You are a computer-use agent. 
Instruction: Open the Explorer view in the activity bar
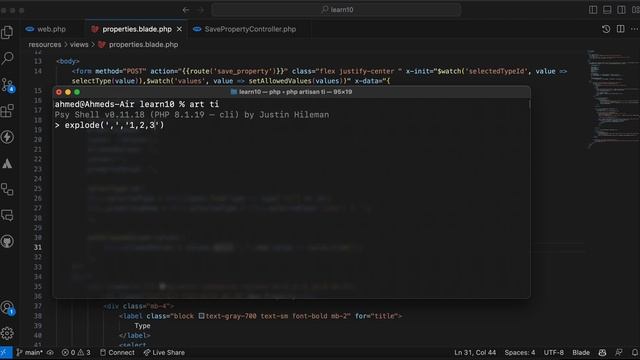[7, 32]
